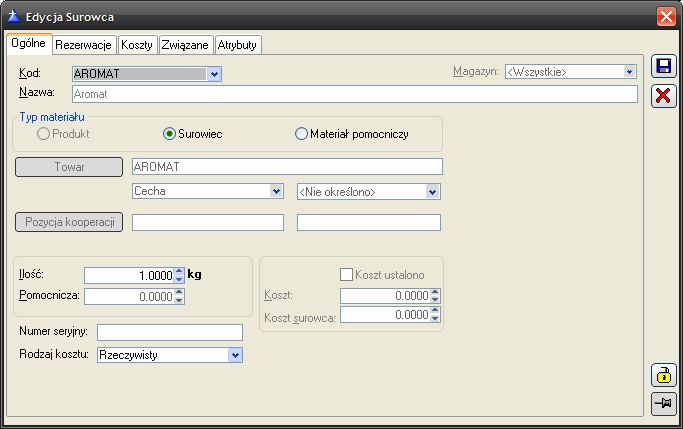Increase the Koszt surowca value
Screen dimensions: 683x429
[435, 311]
